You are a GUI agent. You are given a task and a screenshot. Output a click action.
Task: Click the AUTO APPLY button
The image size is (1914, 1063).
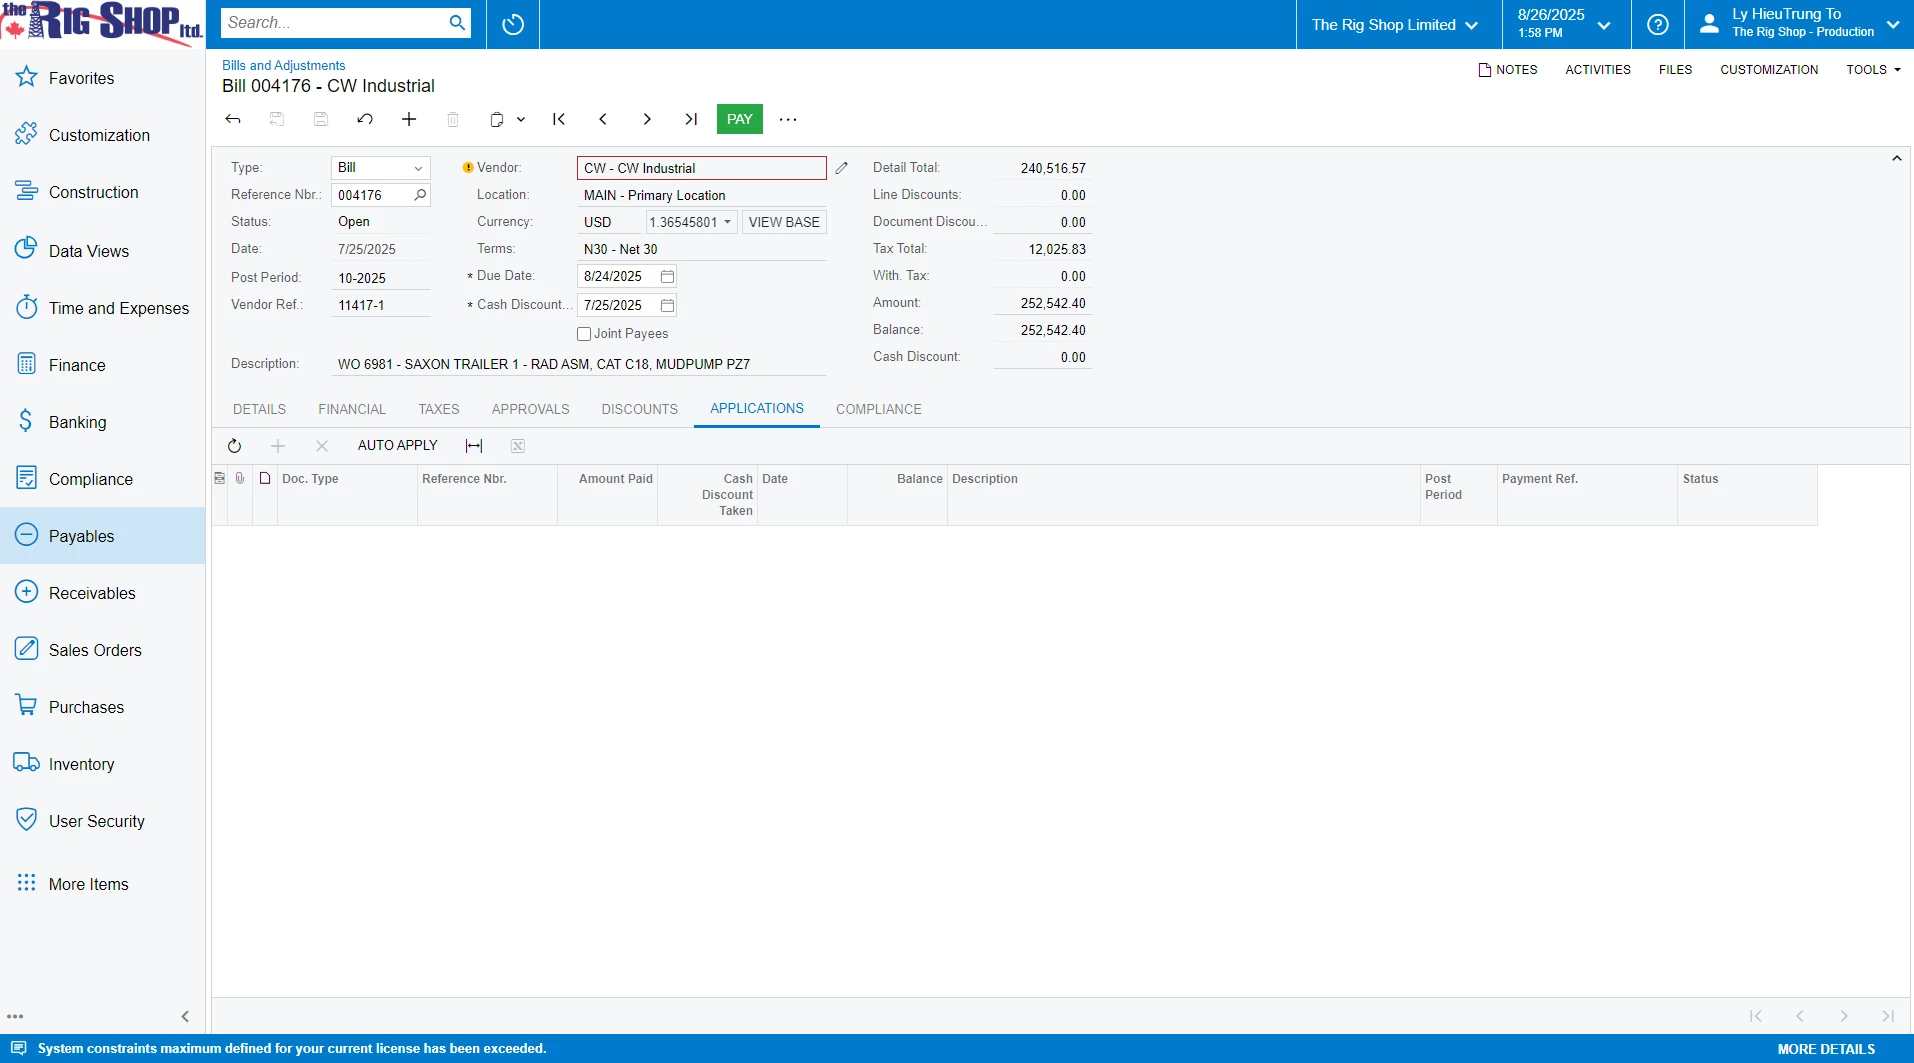[398, 446]
